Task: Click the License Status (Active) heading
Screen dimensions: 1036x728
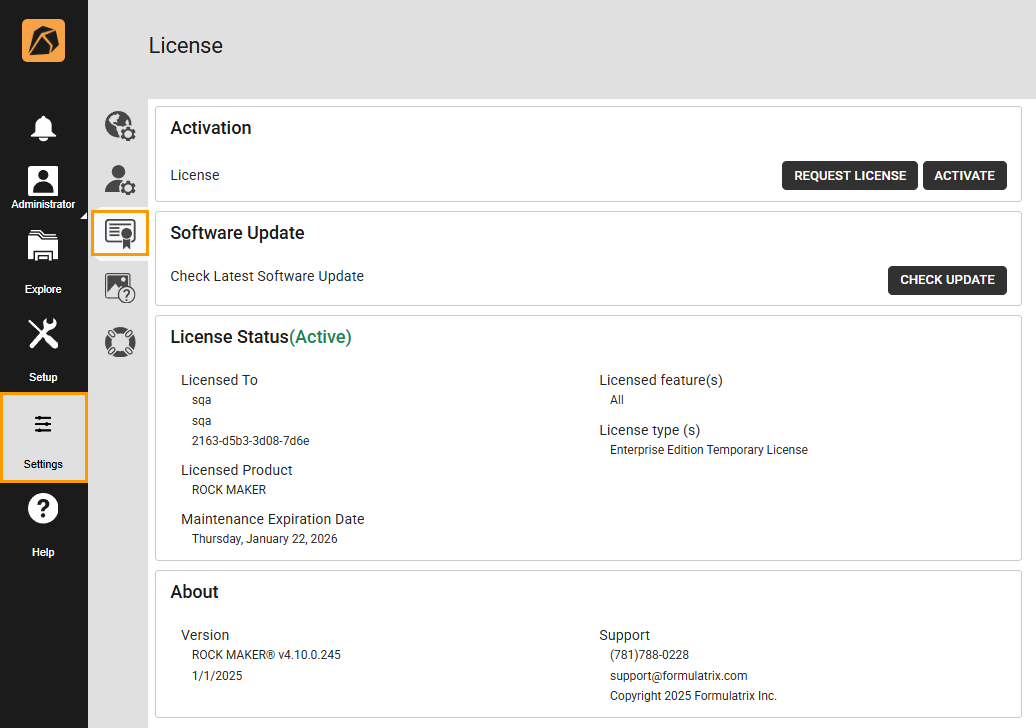Action: click(x=261, y=337)
